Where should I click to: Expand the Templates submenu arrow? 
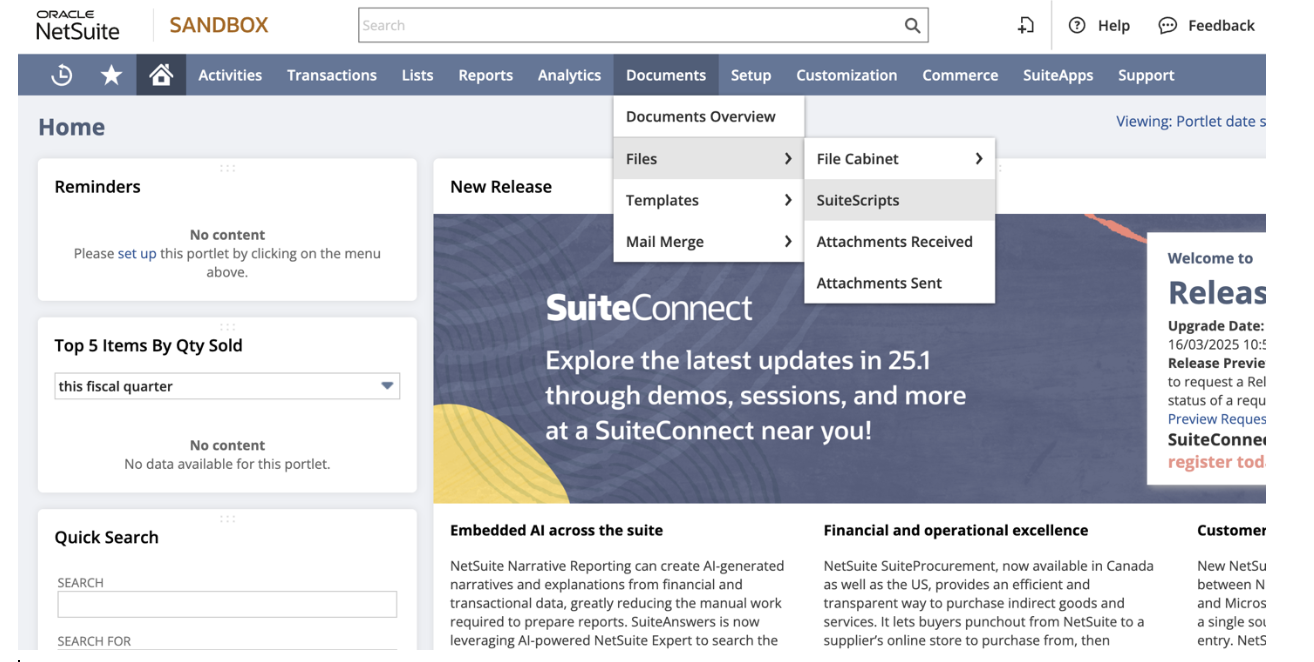[x=788, y=200]
